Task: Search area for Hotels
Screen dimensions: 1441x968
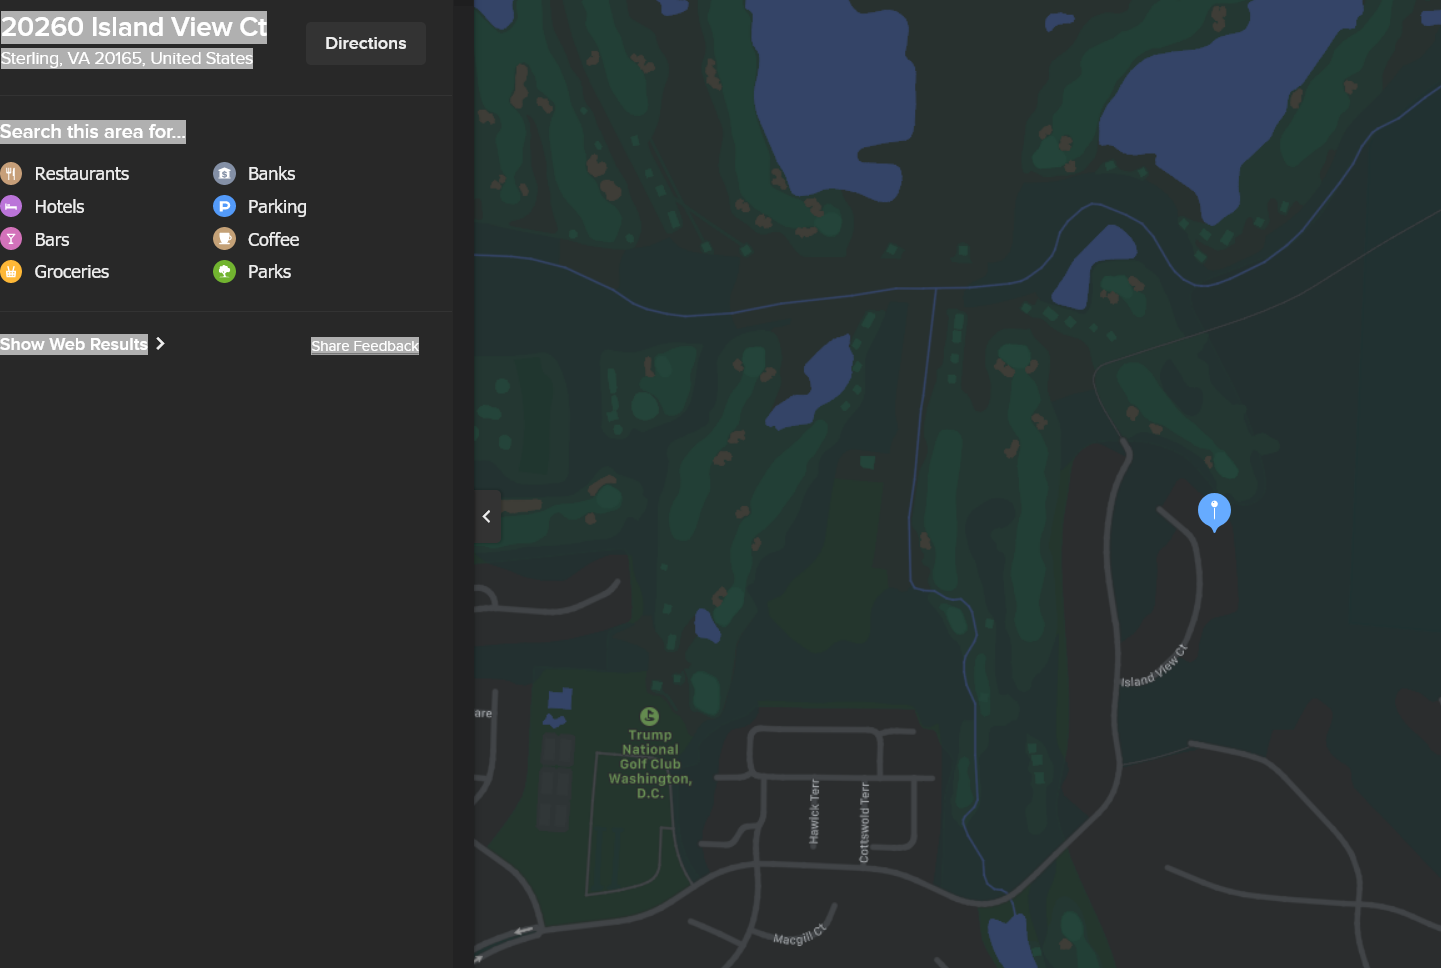Action: 60,206
